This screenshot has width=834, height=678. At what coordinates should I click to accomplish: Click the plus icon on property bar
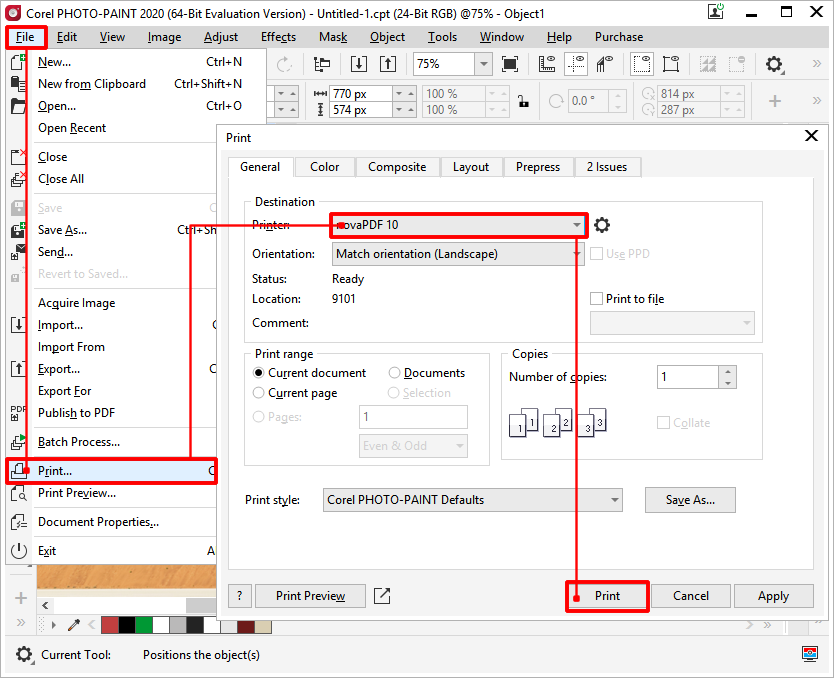tap(775, 101)
